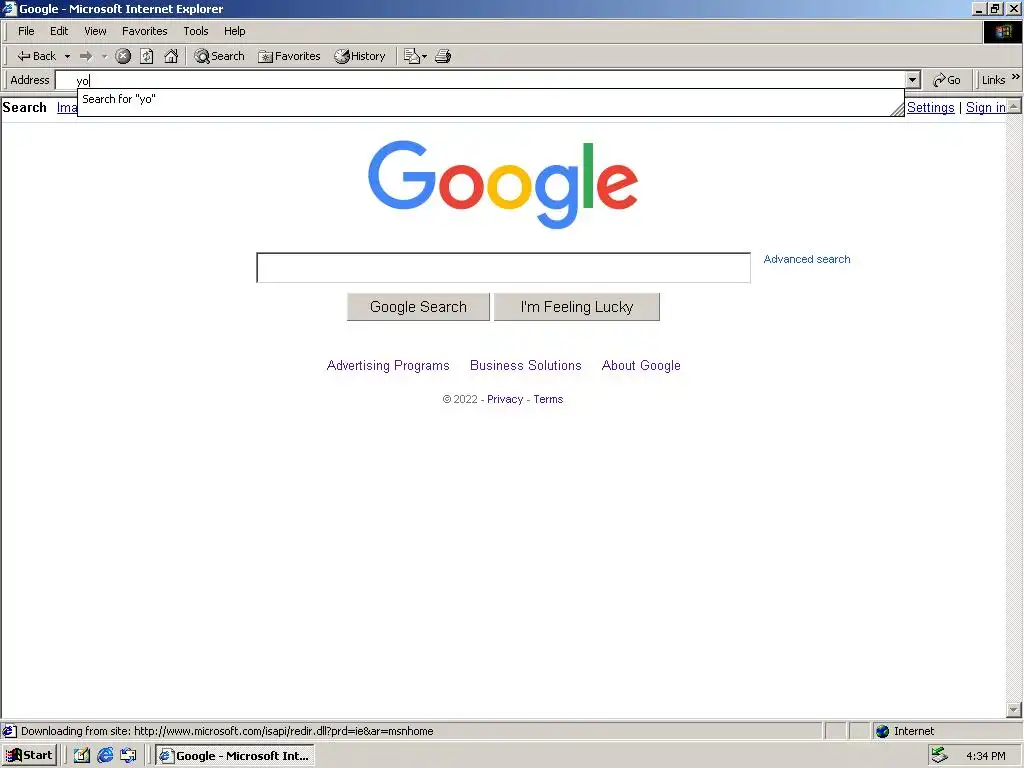The width and height of the screenshot is (1024, 768).
Task: Click inside the Address bar text field
Action: tap(480, 80)
